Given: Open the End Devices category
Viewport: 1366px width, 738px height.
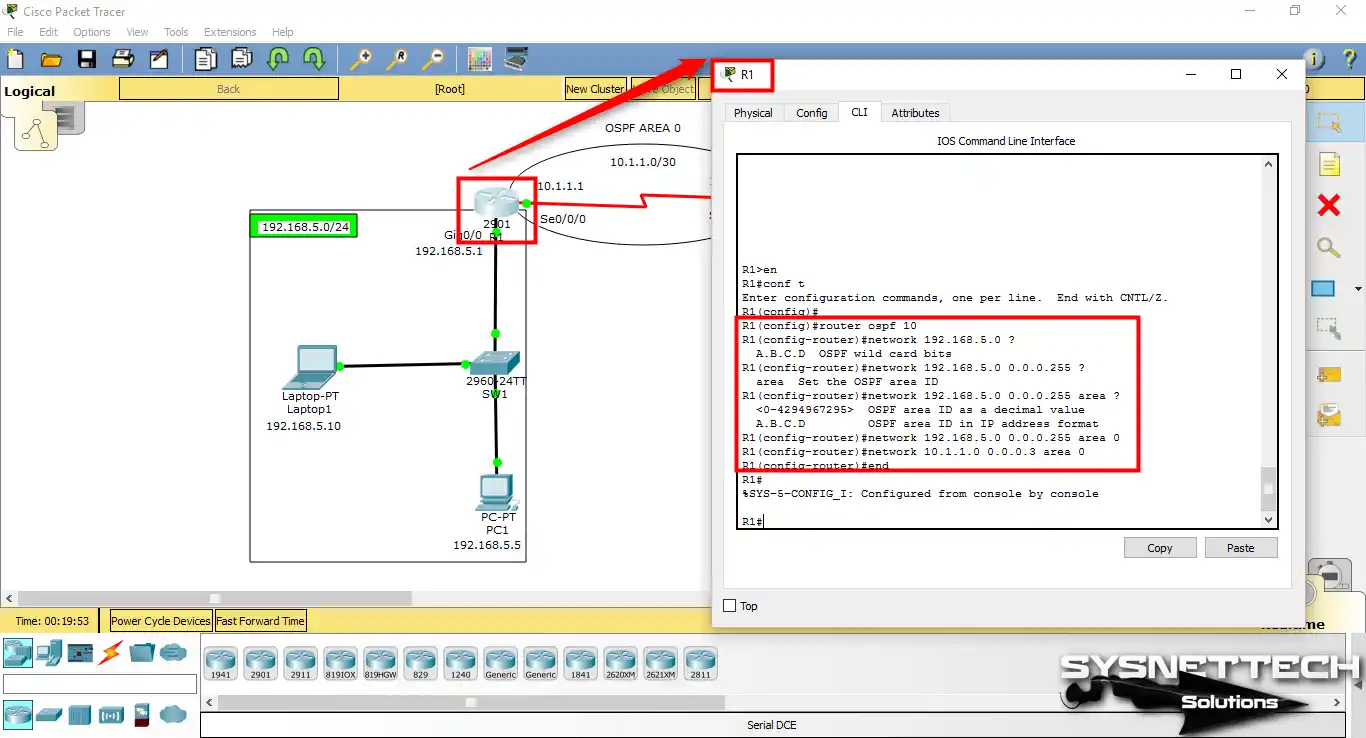Looking at the screenshot, I should click(49, 653).
